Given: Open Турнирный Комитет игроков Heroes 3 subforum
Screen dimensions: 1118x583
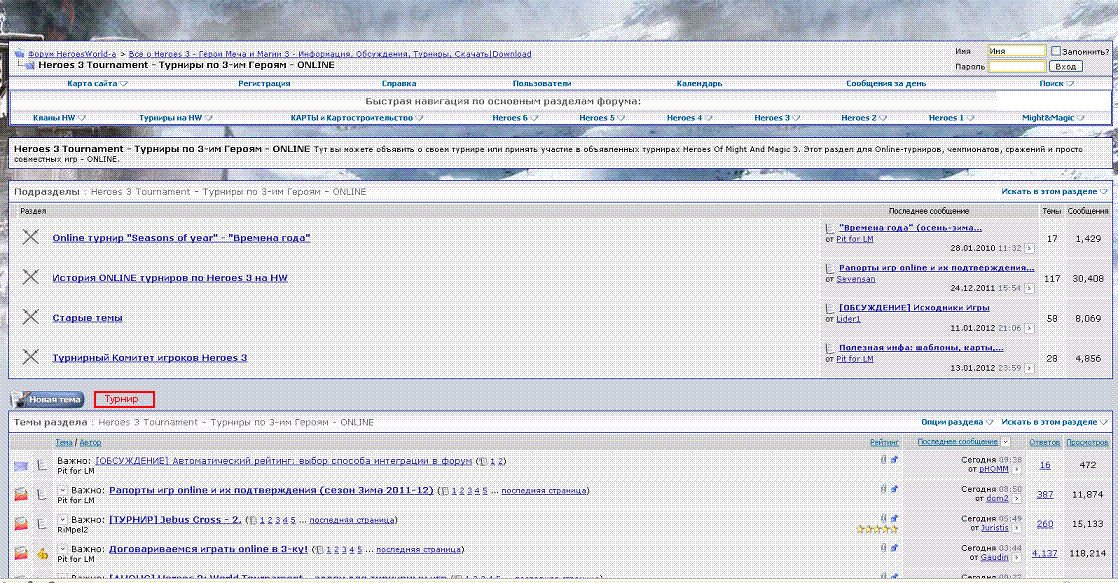Looking at the screenshot, I should (x=150, y=358).
